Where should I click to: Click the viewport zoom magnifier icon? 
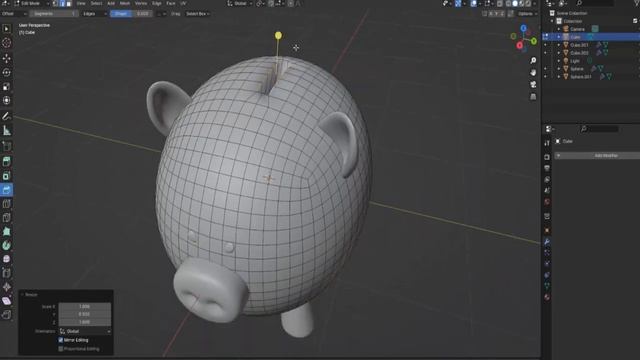pos(533,60)
